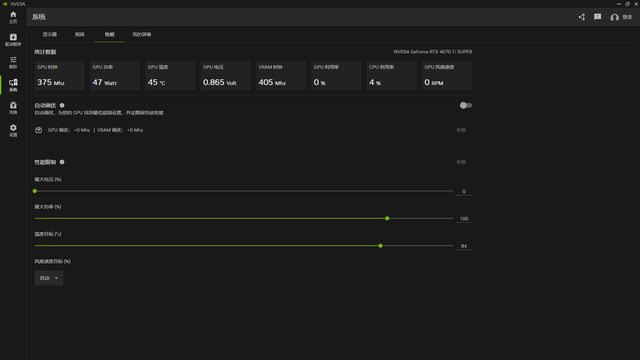
Task: Open the Drivers section in sidebar
Action: [13, 40]
